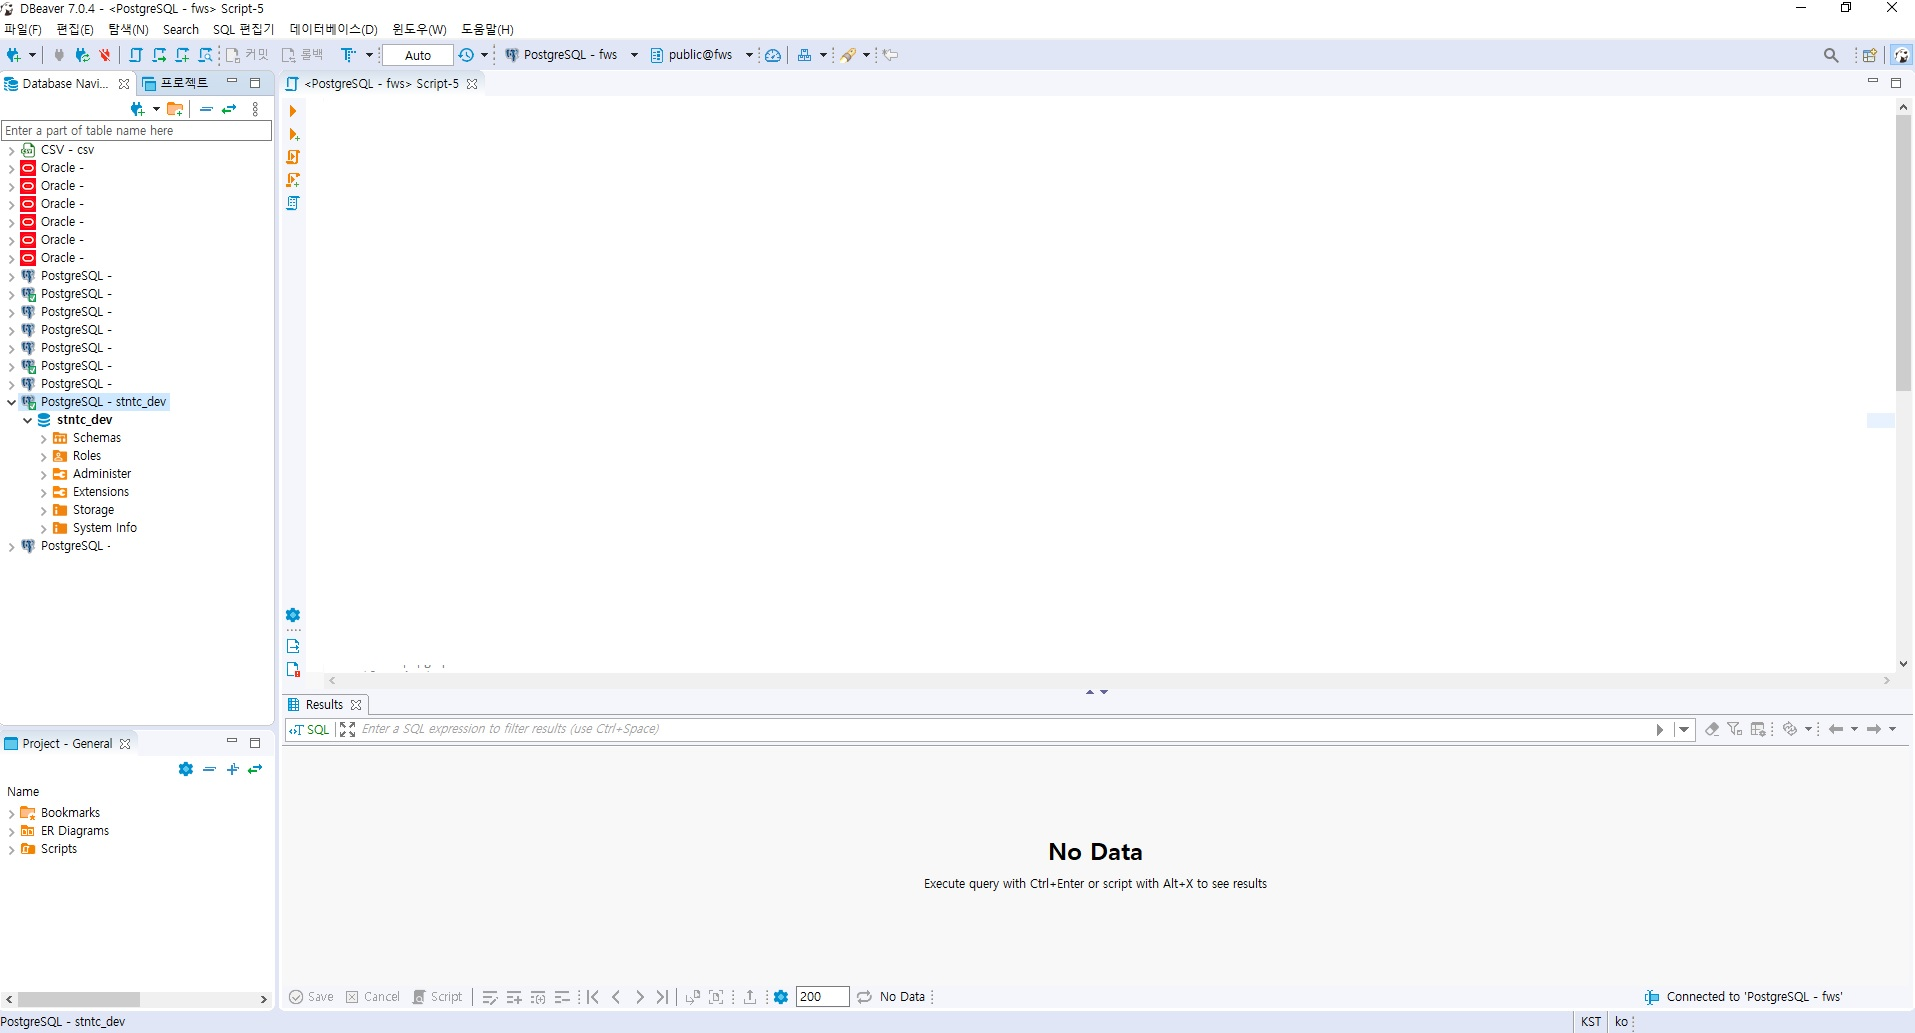Click the plus icon in Project panel
Image resolution: width=1915 pixels, height=1033 pixels.
(232, 769)
